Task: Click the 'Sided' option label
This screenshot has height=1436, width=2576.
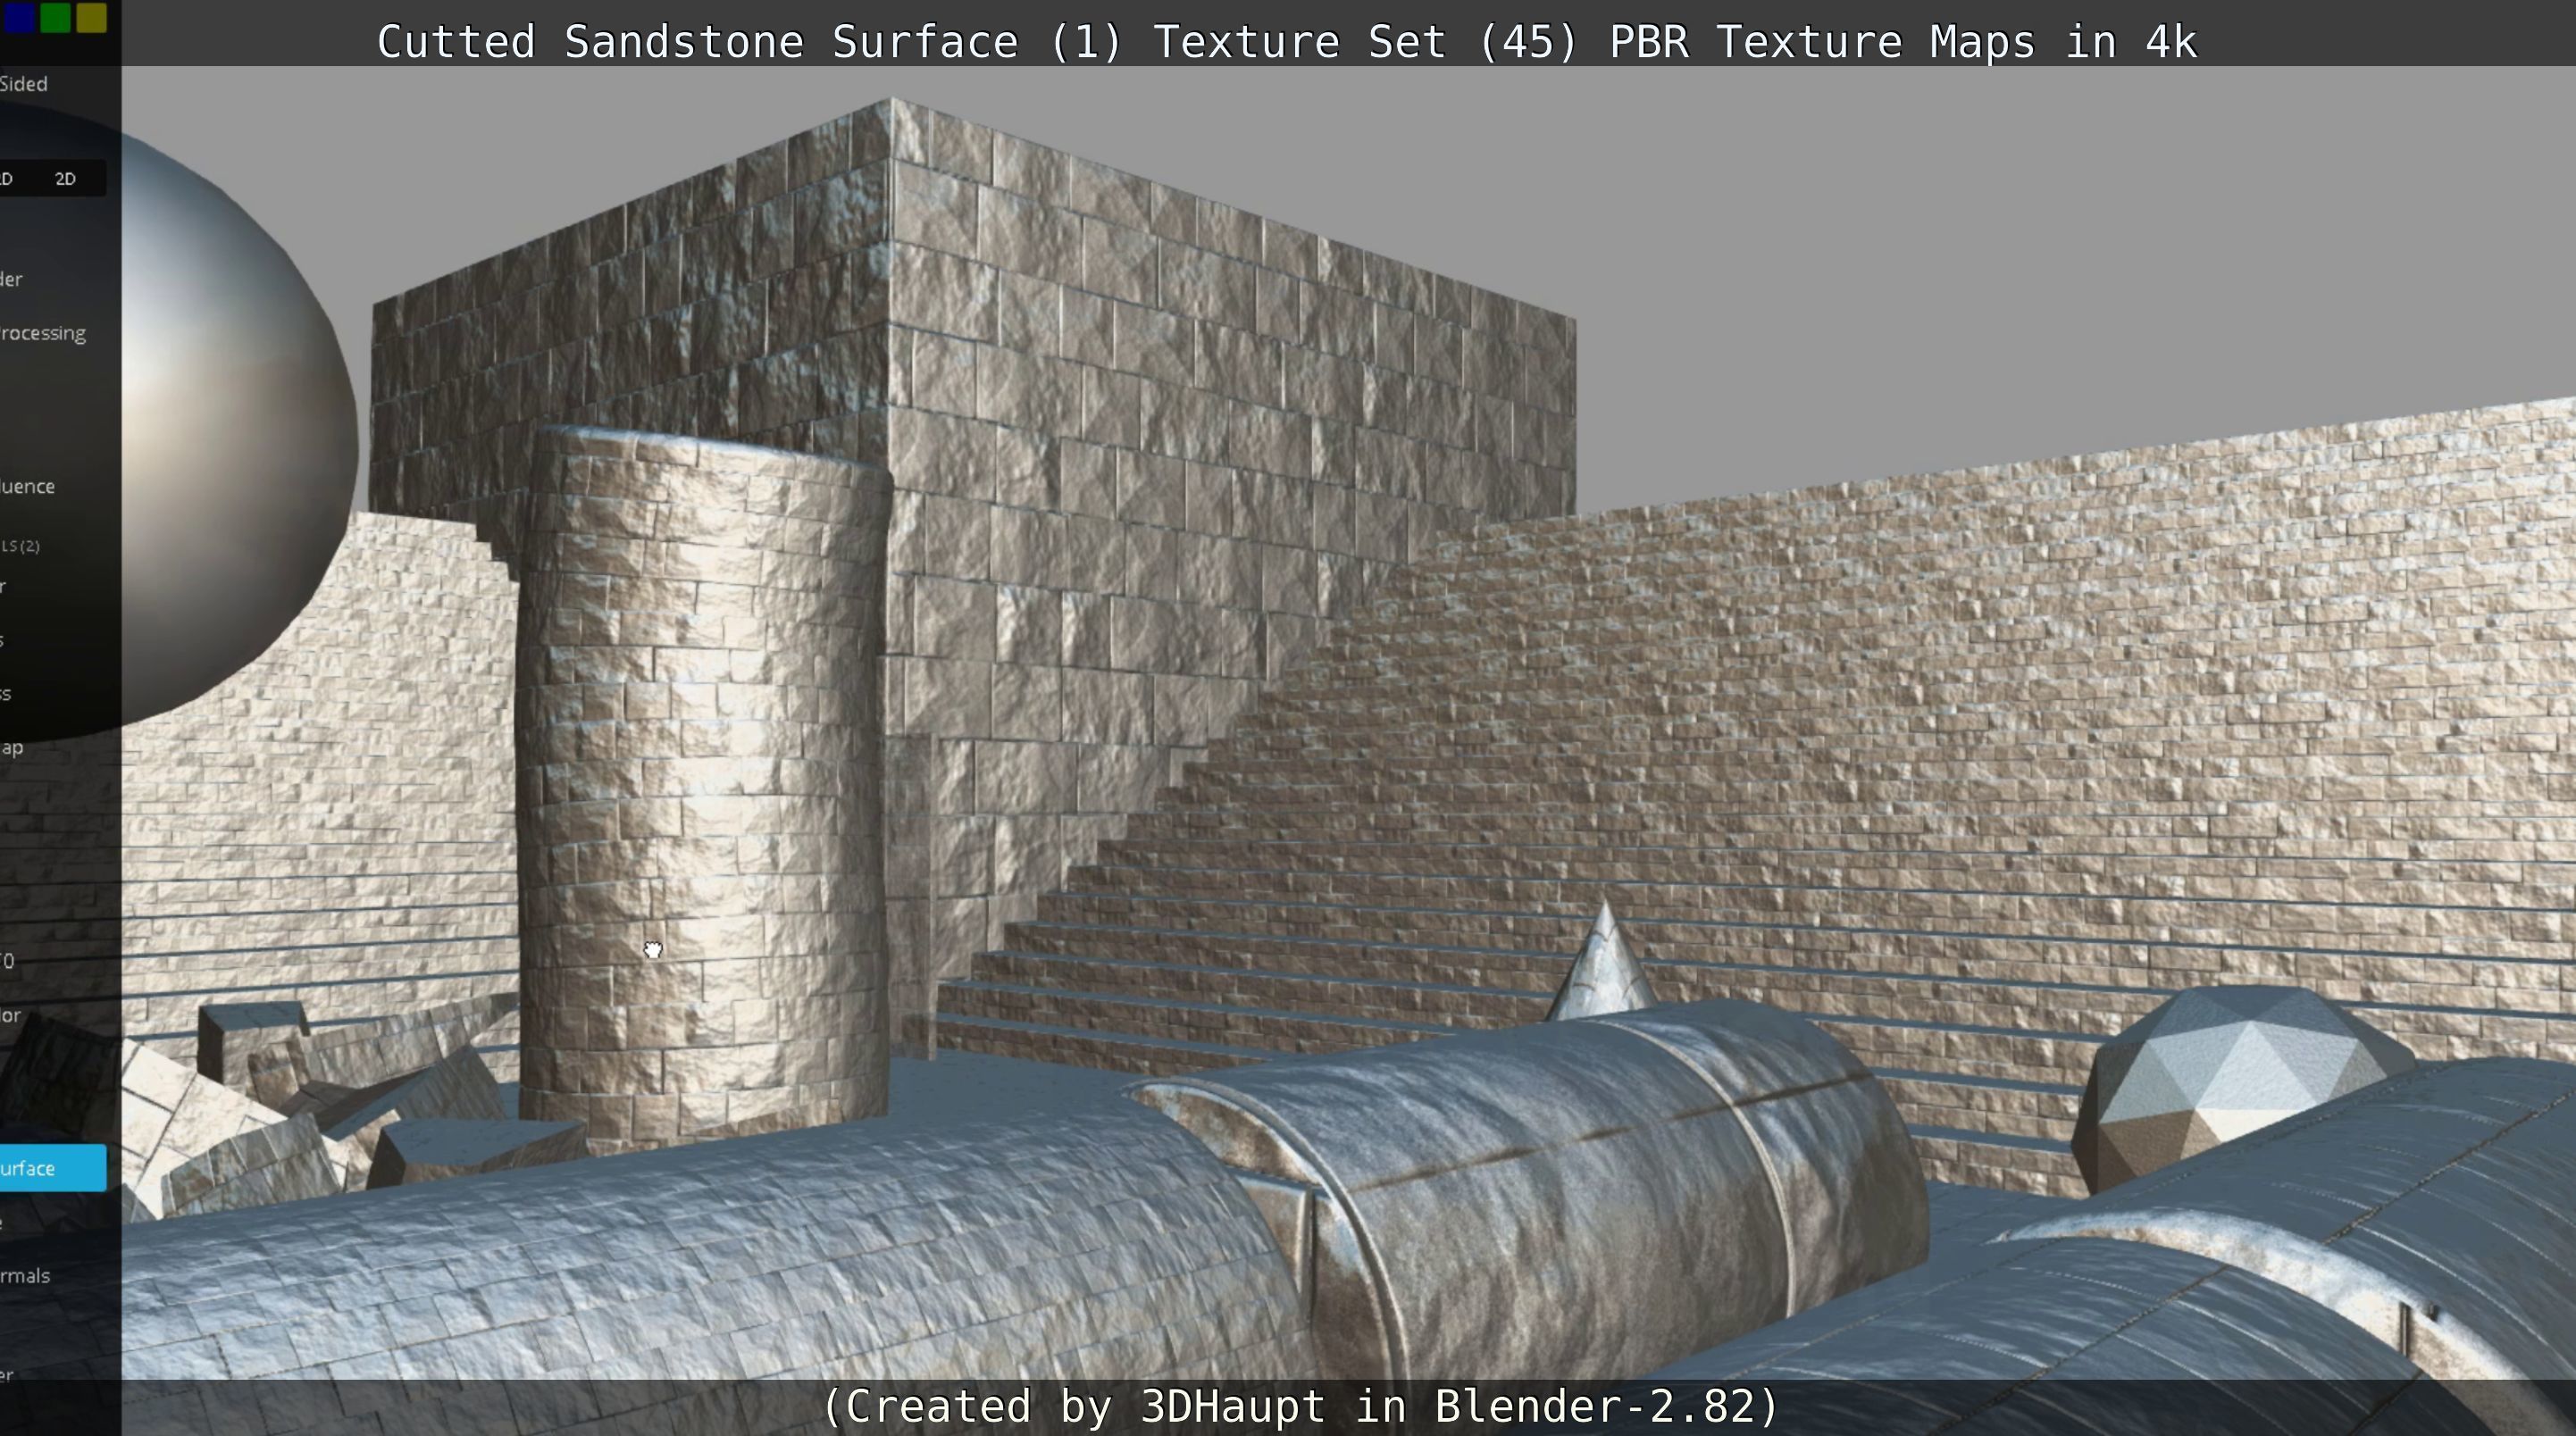Action: (24, 84)
